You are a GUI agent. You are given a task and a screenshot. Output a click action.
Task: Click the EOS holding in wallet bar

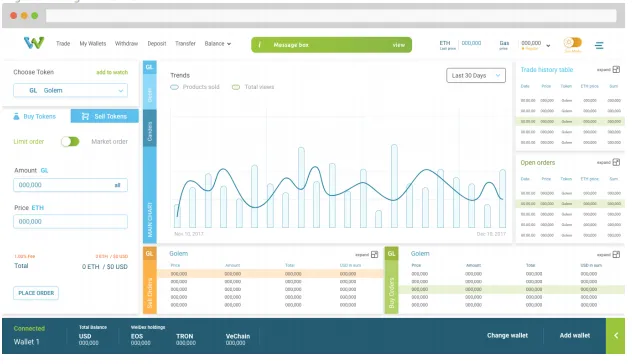[x=140, y=339]
